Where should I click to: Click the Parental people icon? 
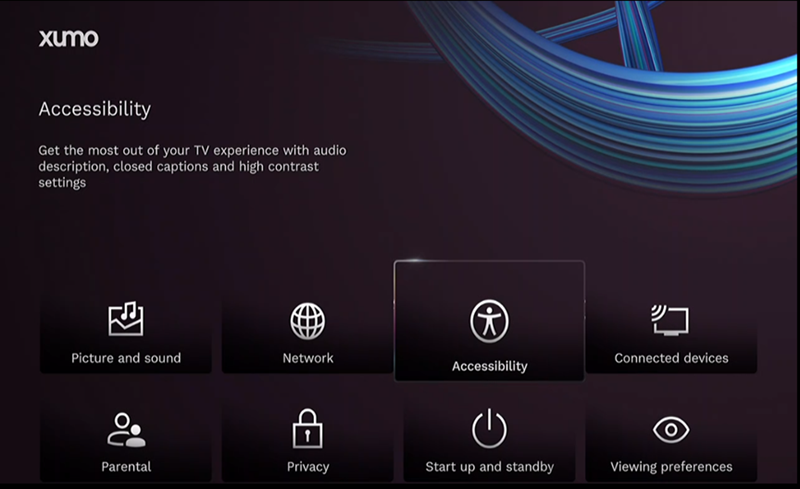click(126, 430)
